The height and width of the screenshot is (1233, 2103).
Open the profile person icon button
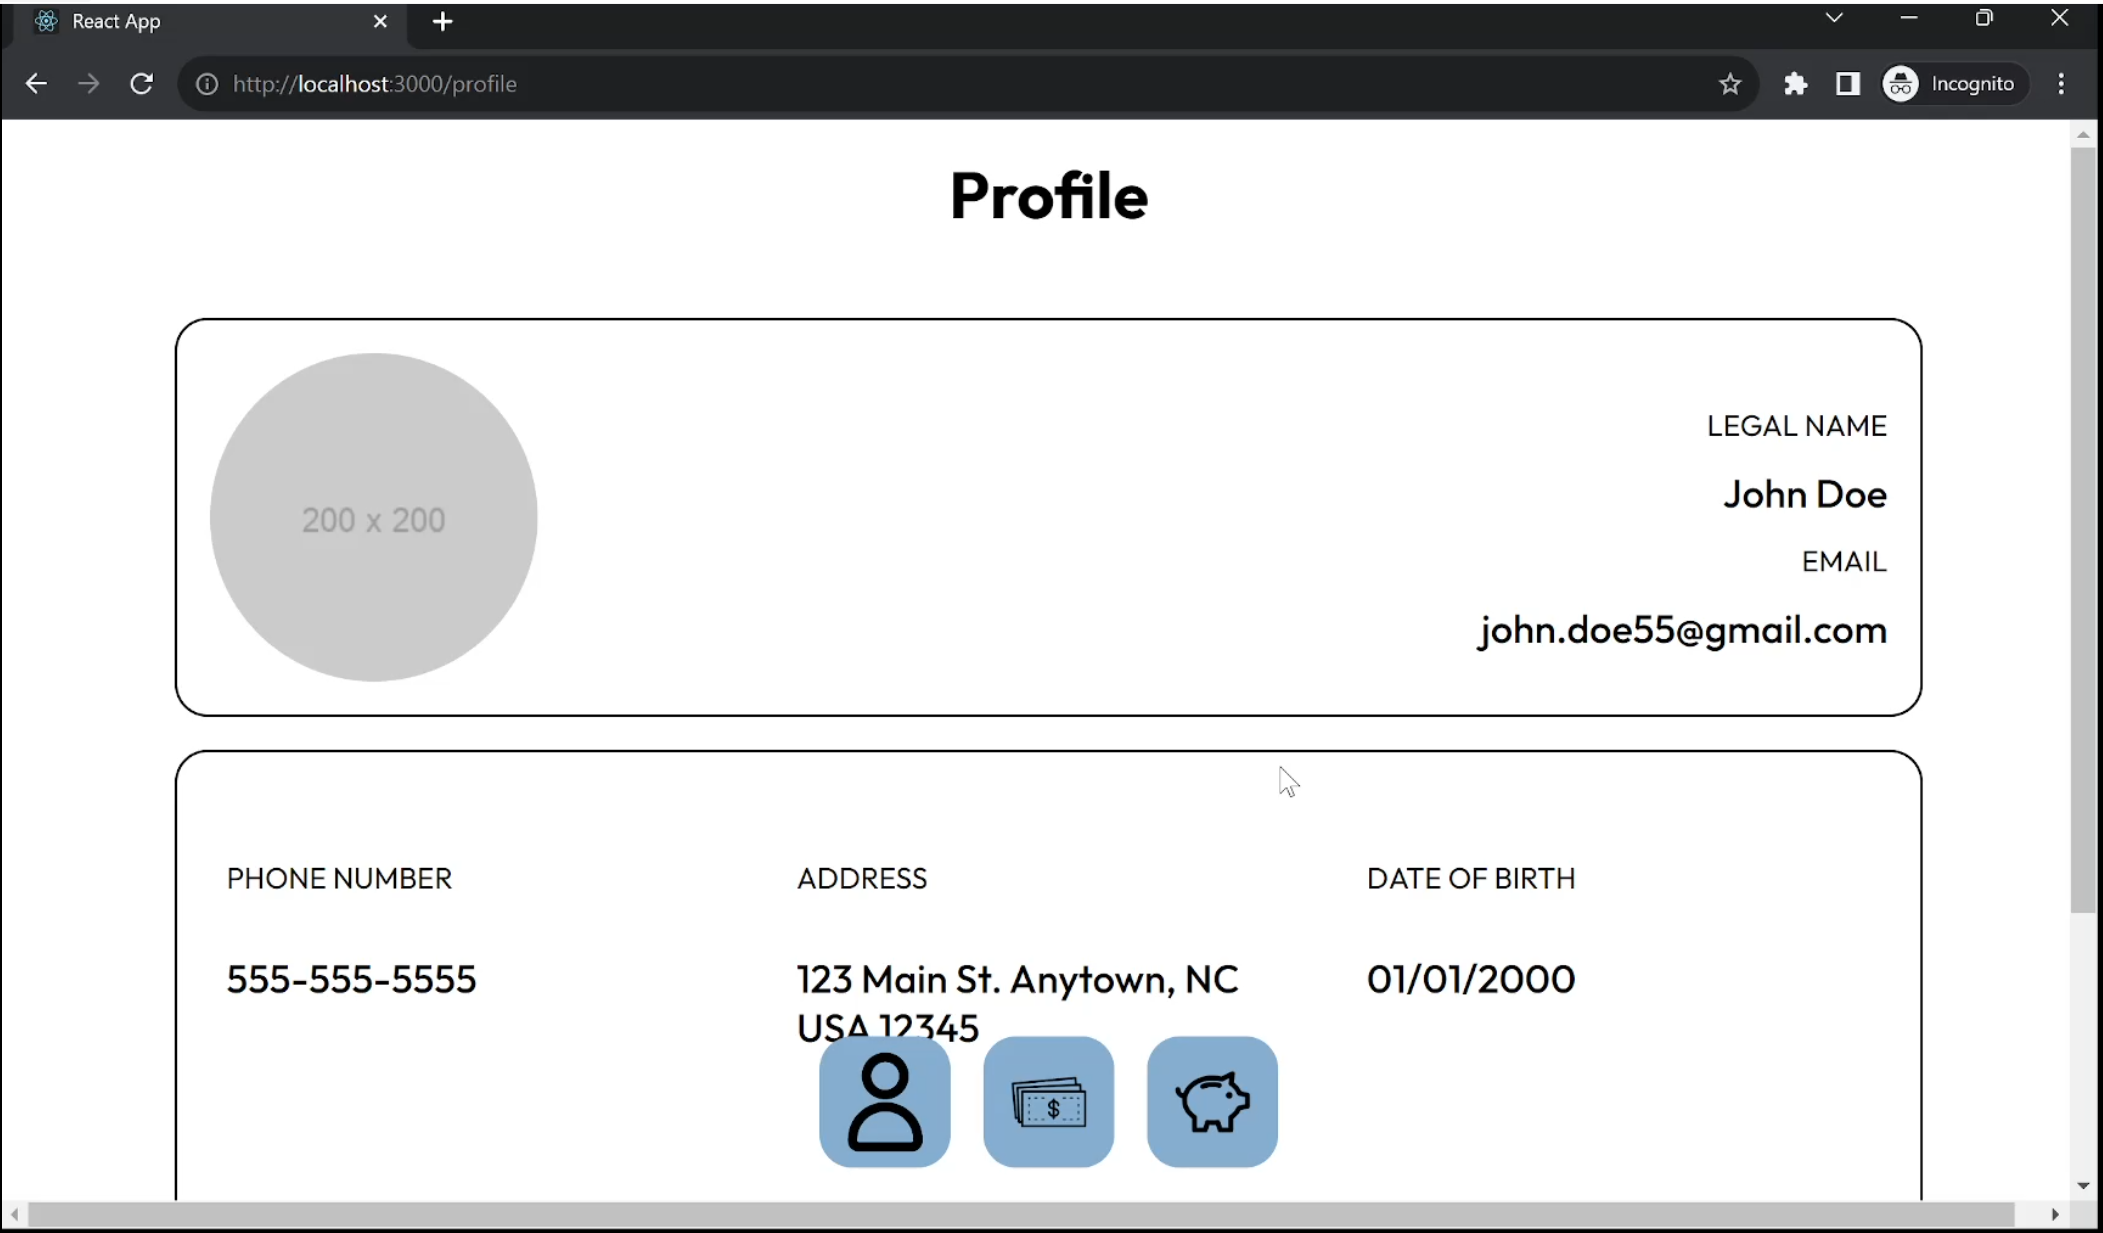tap(884, 1101)
